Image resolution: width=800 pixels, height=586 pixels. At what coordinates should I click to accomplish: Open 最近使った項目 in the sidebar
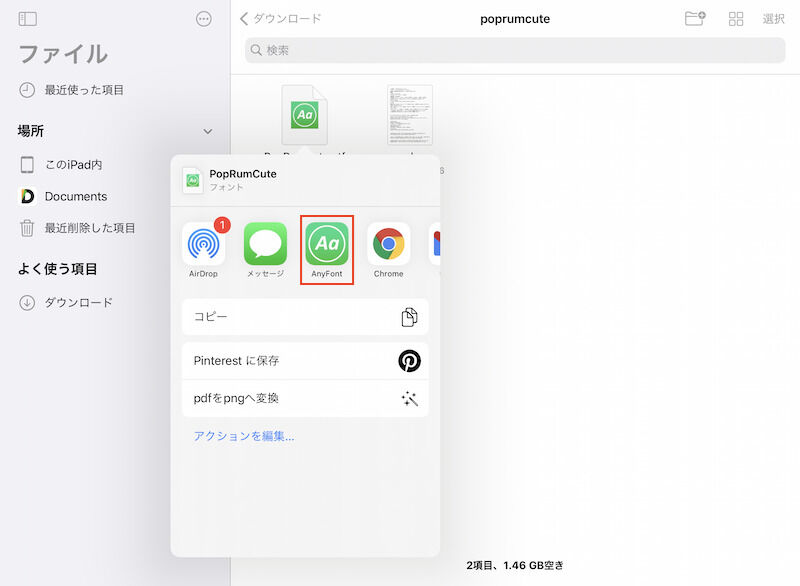pyautogui.click(x=71, y=90)
